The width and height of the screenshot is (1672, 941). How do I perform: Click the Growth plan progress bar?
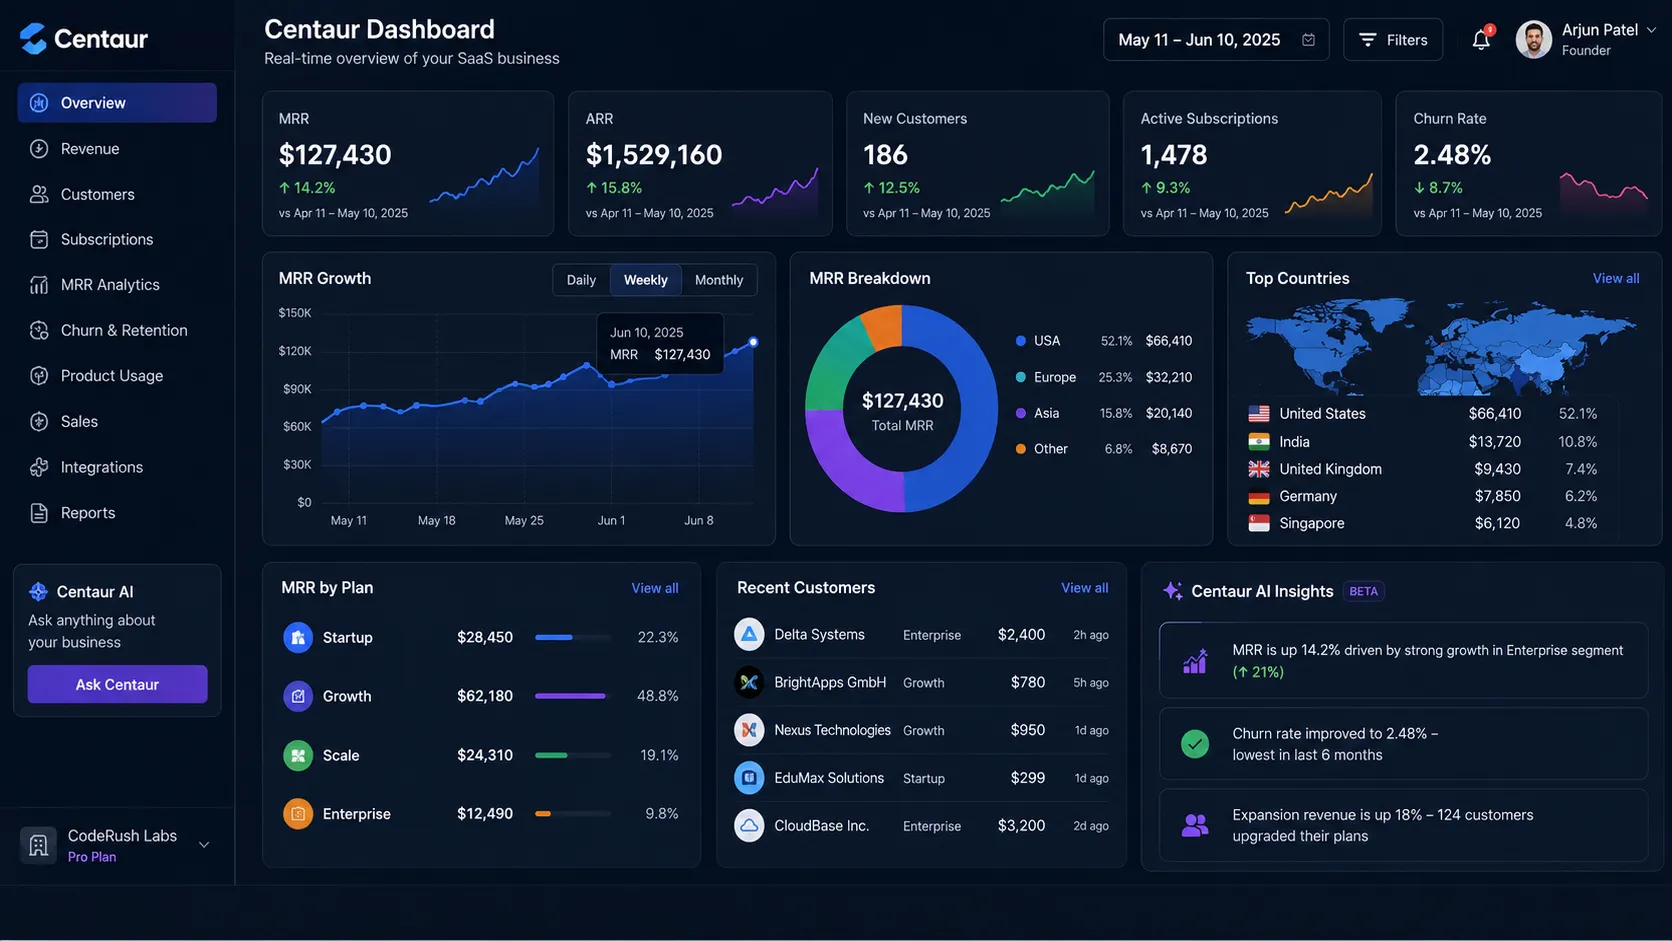[573, 696]
